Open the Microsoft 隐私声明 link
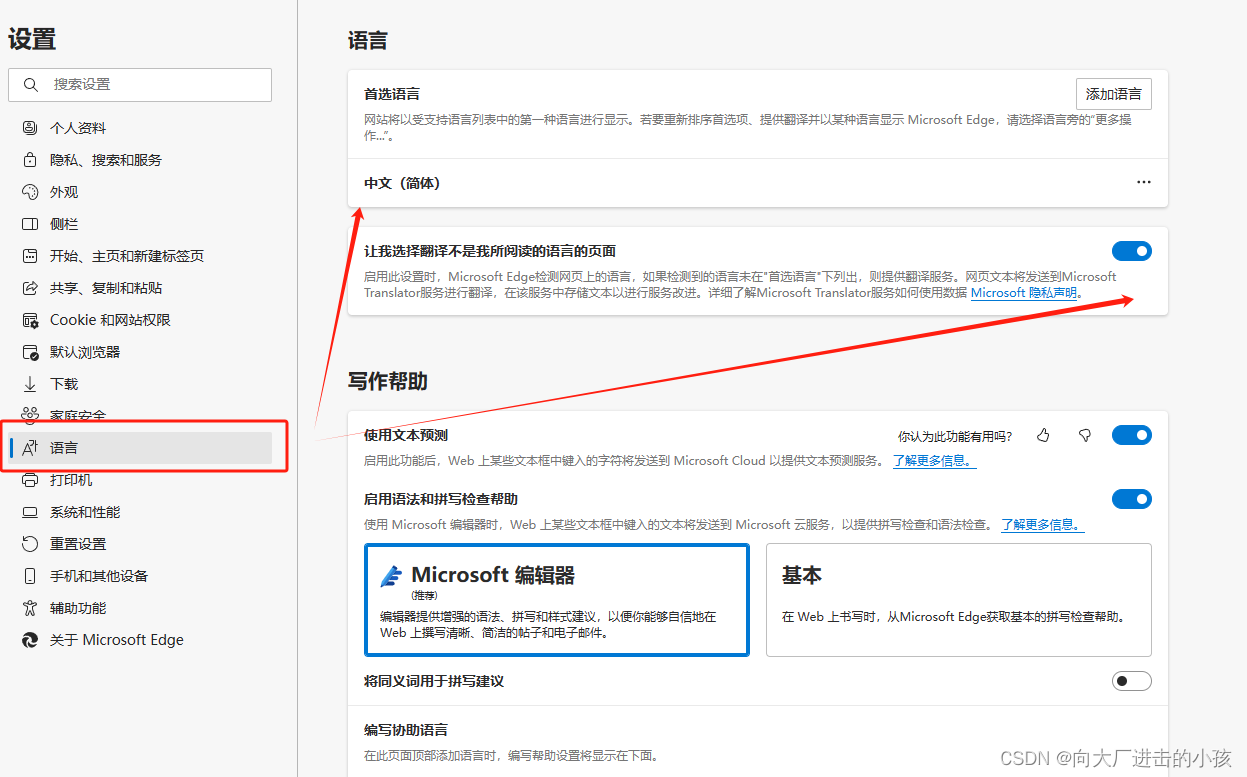Image resolution: width=1247 pixels, height=777 pixels. point(1024,293)
